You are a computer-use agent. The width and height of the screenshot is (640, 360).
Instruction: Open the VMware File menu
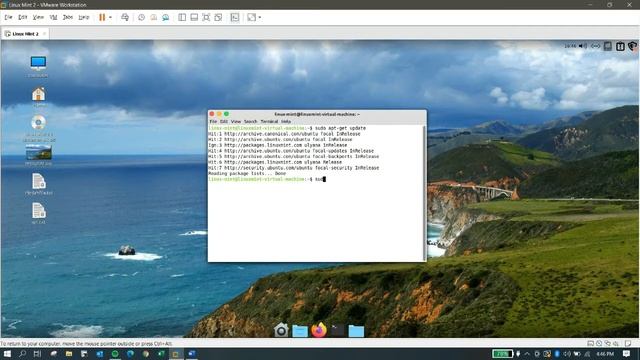(x=8, y=17)
